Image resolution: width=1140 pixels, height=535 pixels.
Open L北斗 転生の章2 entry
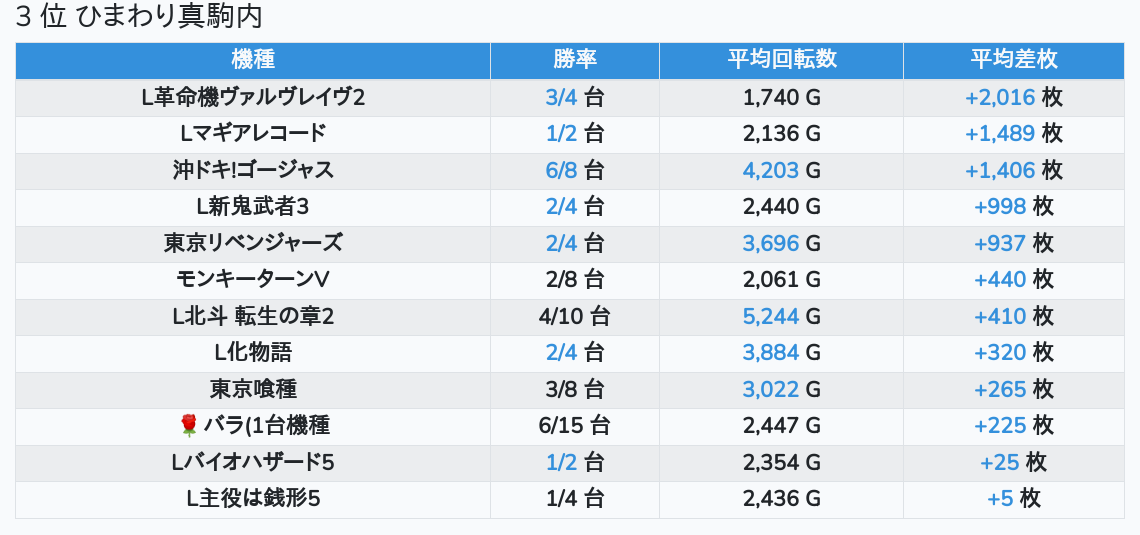tap(253, 317)
